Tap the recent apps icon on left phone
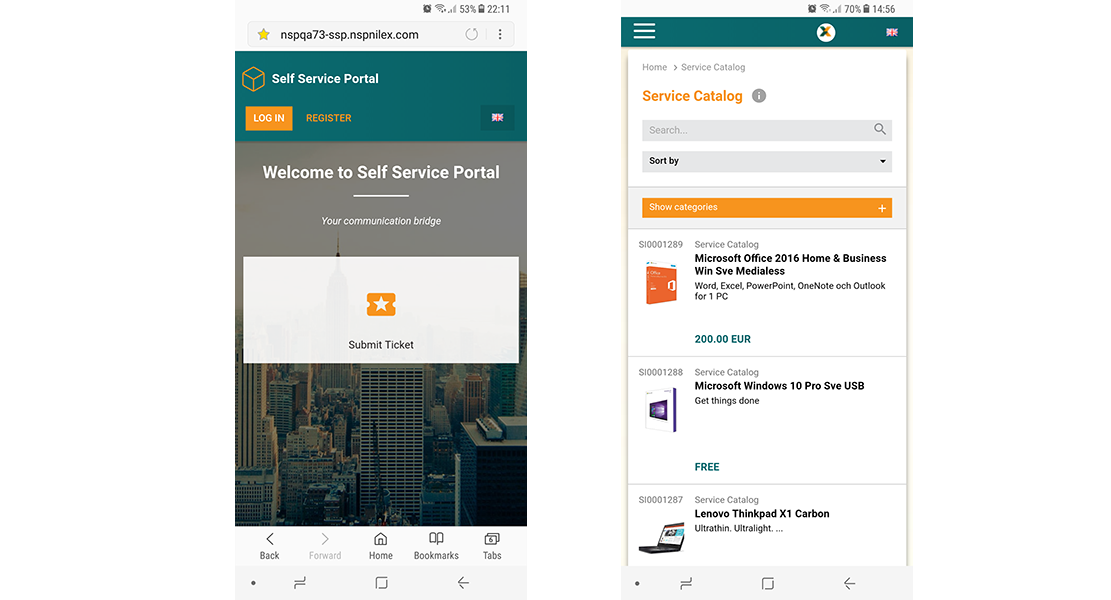1111x600 pixels. click(300, 583)
